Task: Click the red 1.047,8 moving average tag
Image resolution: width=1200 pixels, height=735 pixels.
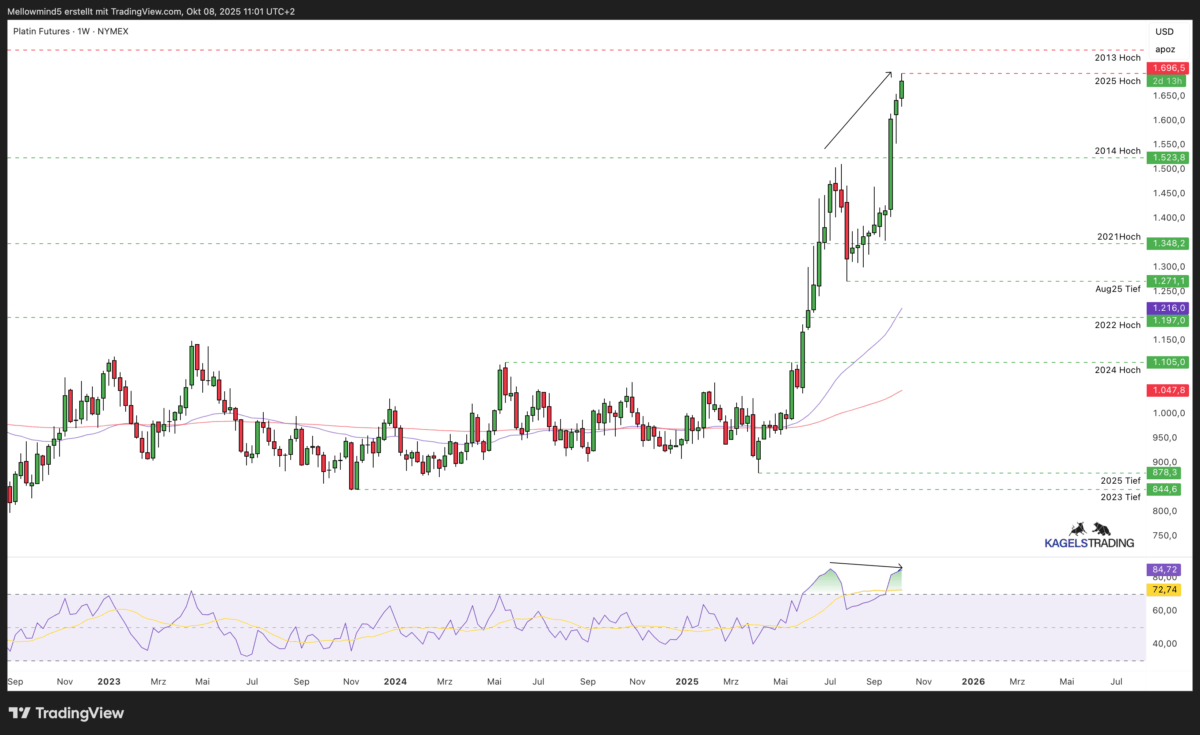Action: [1167, 390]
